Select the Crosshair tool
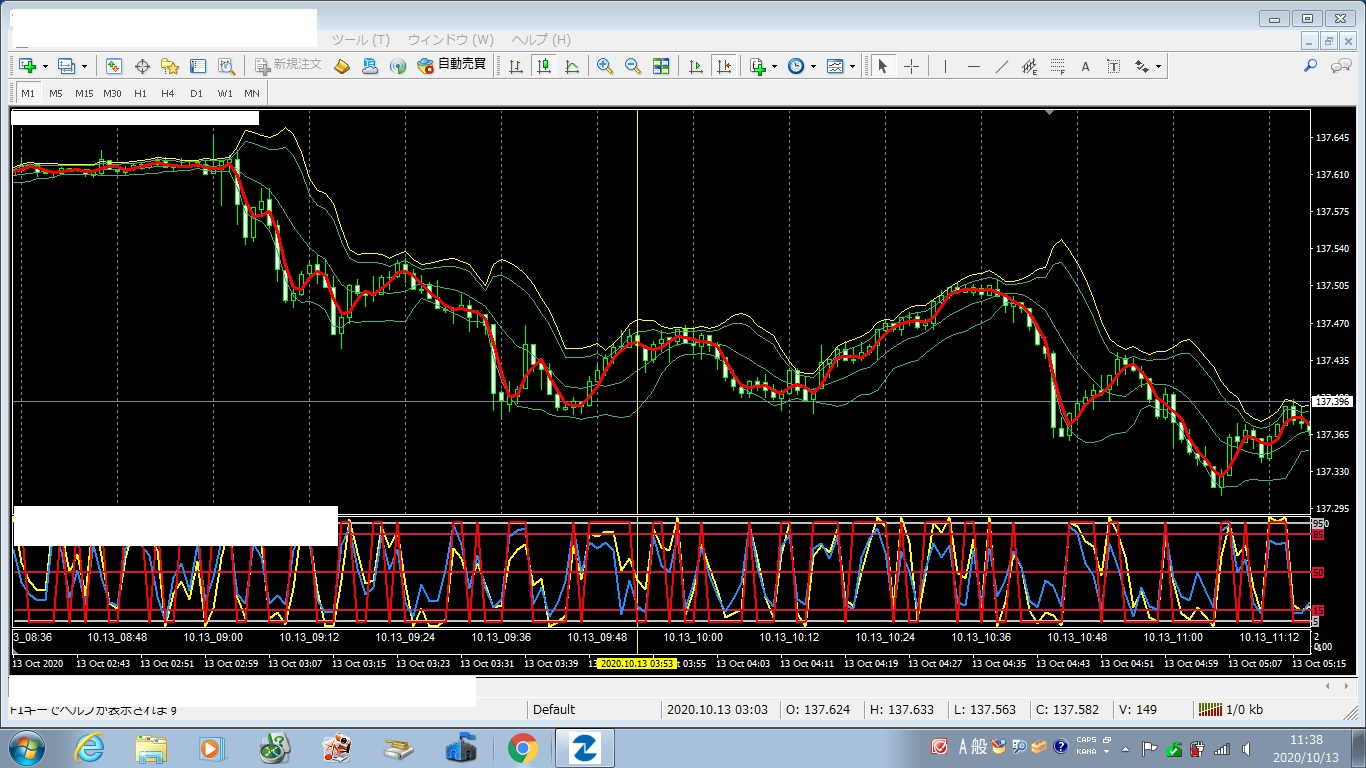 point(912,66)
